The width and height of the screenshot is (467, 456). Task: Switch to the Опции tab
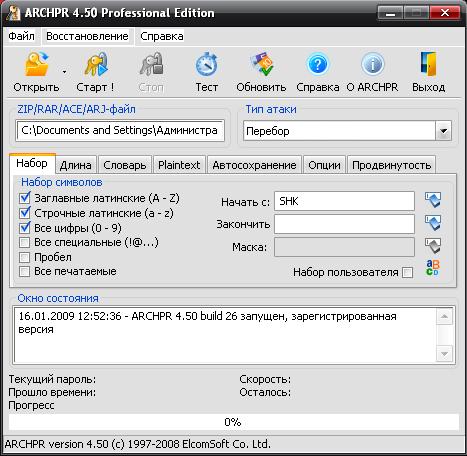324,165
